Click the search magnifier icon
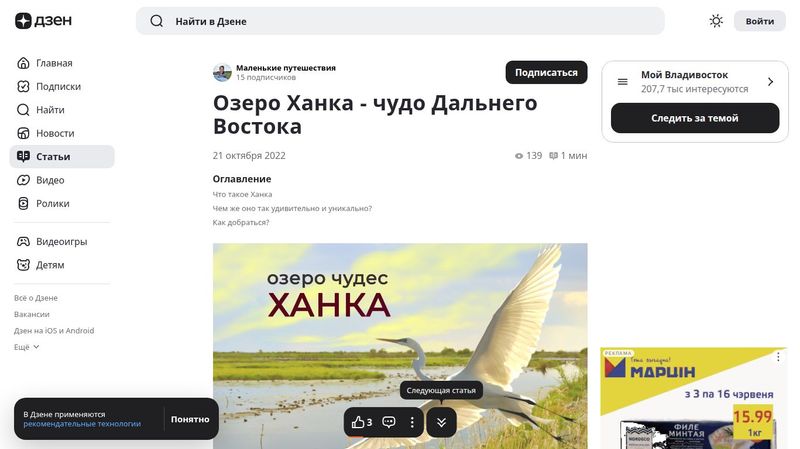The width and height of the screenshot is (800, 449). point(157,21)
